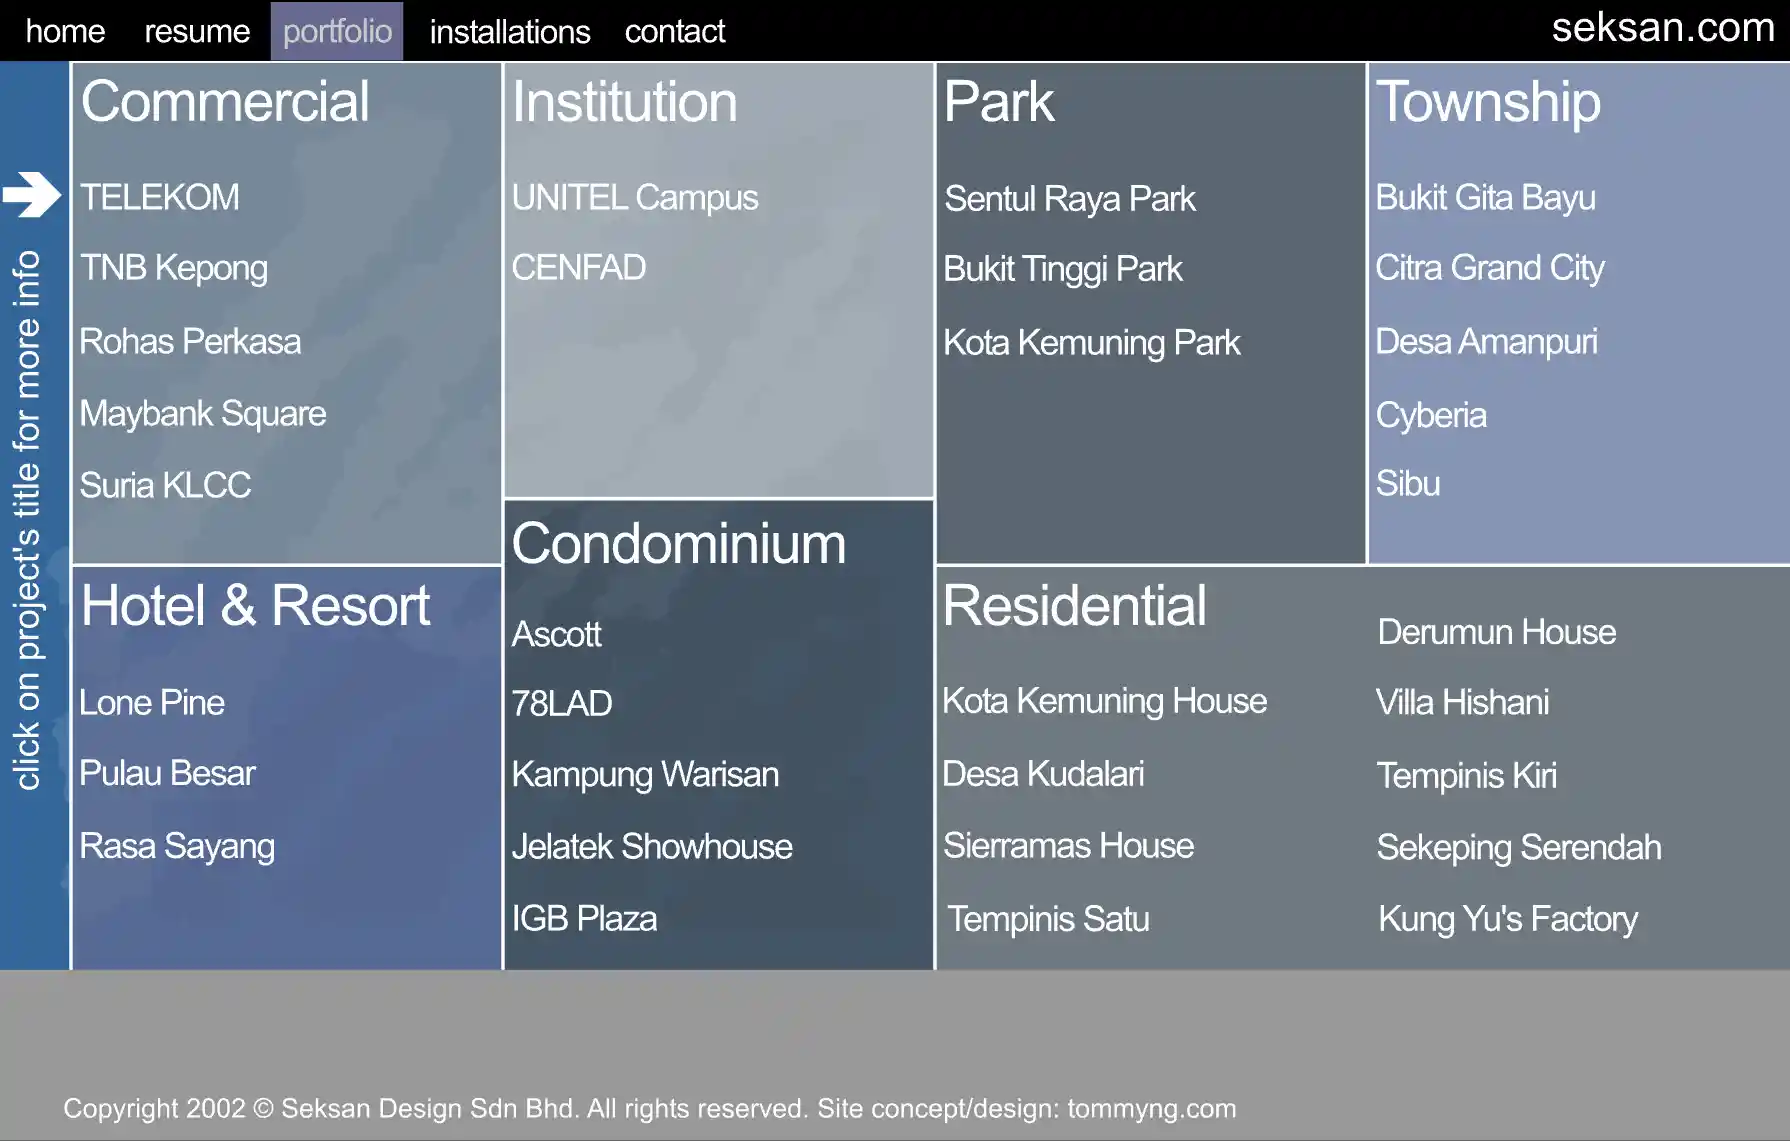Click the copyright footer text
The height and width of the screenshot is (1141, 1790).
tap(650, 1108)
